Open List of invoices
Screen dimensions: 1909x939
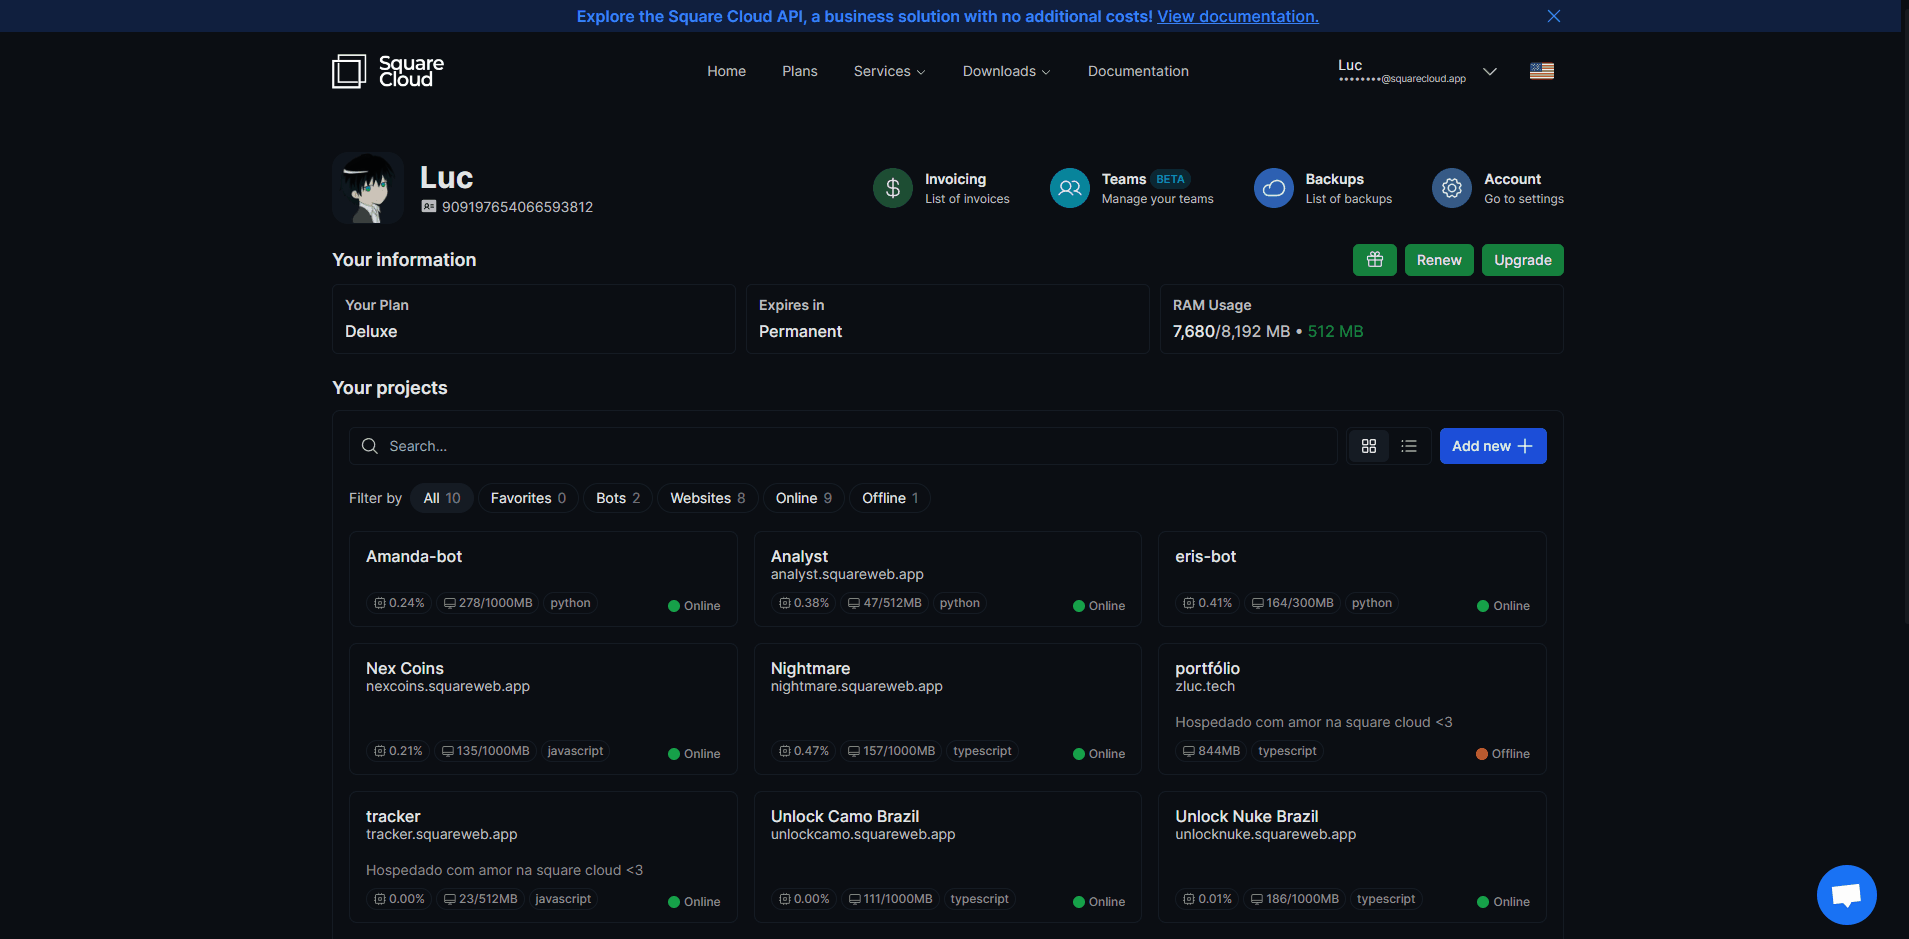(967, 199)
